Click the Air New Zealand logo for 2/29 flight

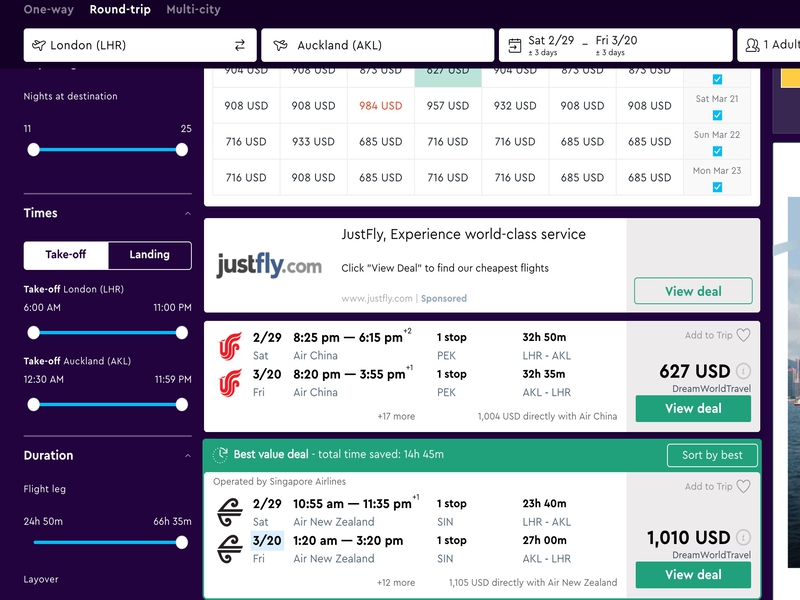230,512
